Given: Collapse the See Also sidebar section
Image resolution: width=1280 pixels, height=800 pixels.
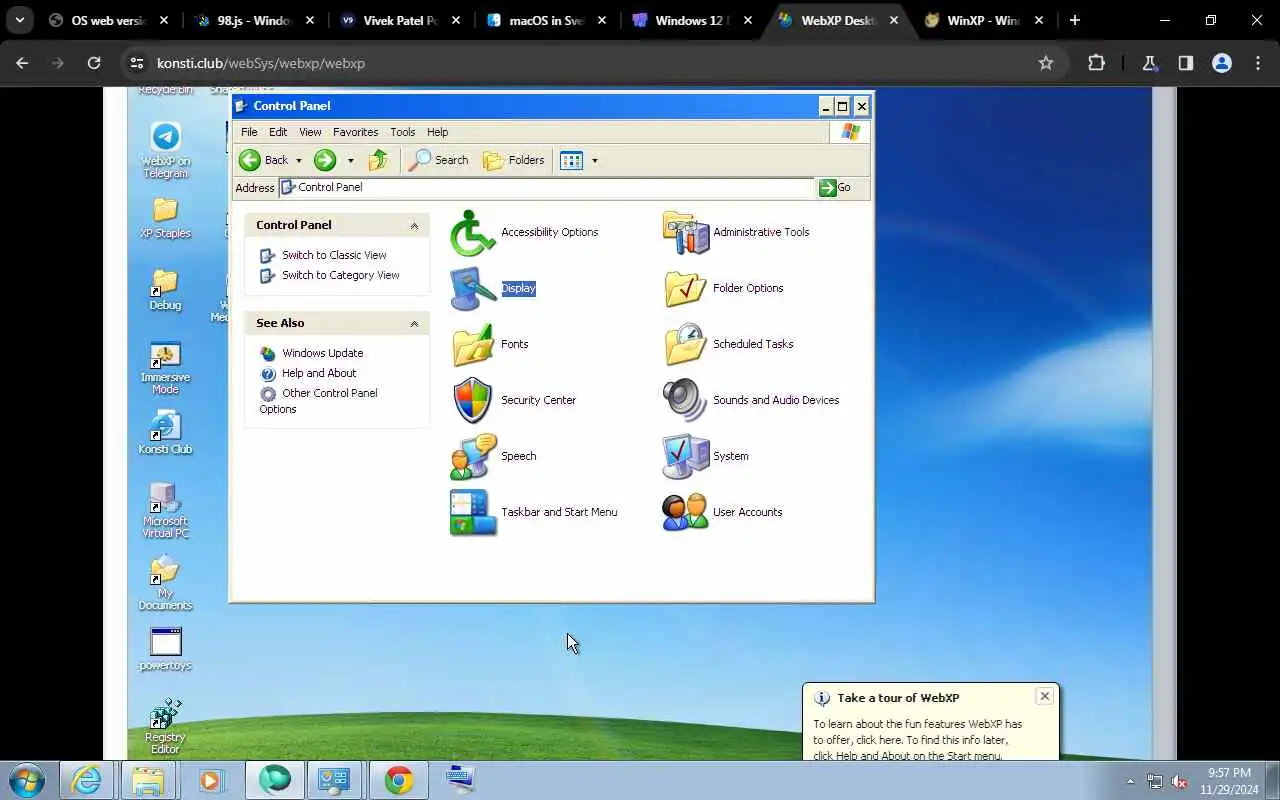Looking at the screenshot, I should coord(414,324).
